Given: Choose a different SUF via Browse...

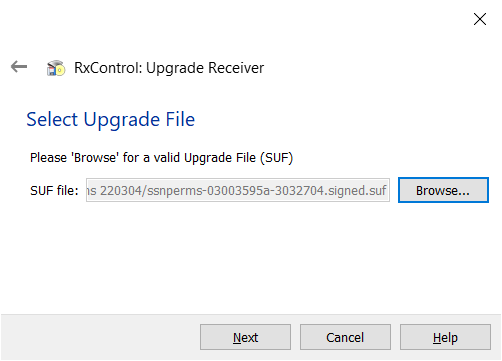Looking at the screenshot, I should (x=443, y=190).
